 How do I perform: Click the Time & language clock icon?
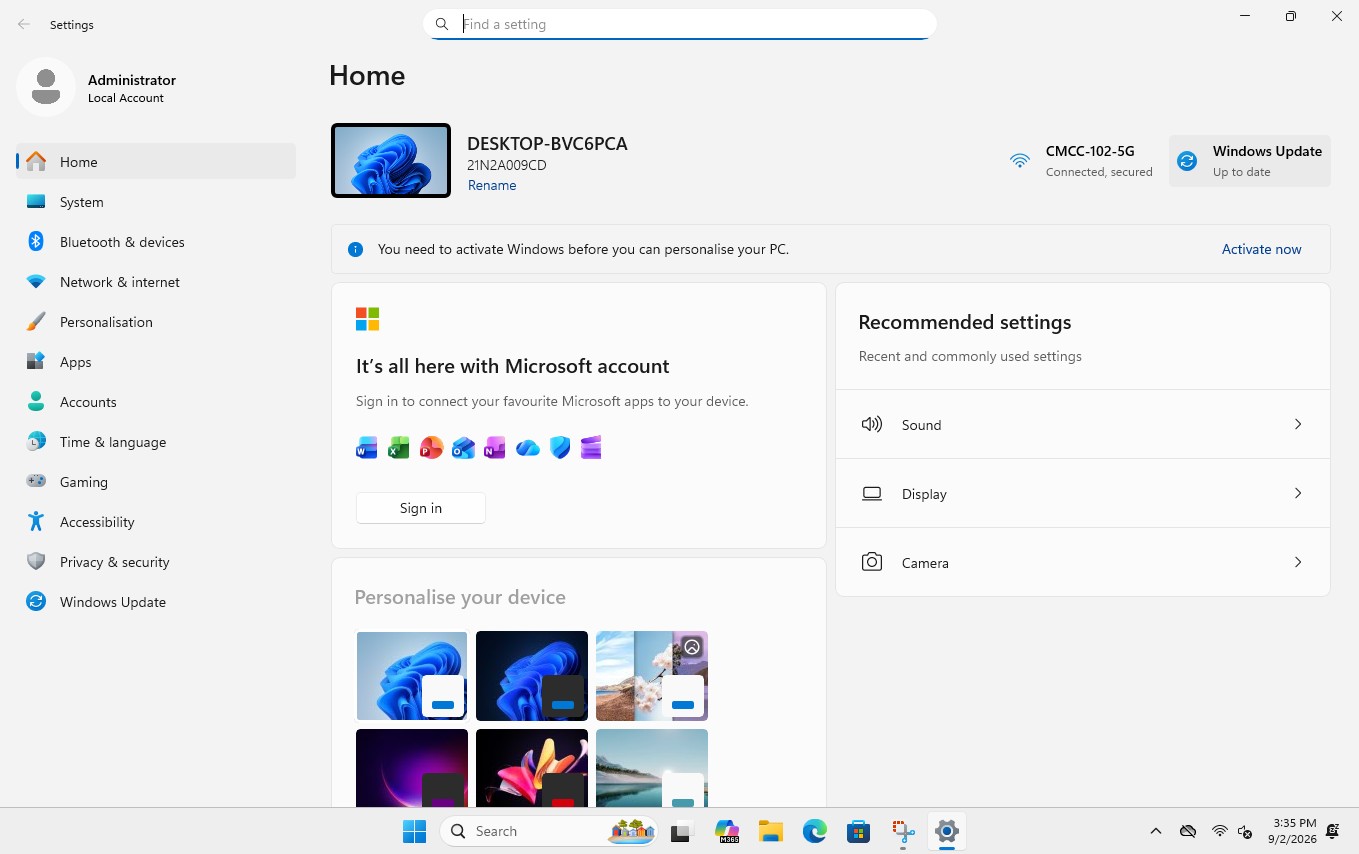click(36, 442)
